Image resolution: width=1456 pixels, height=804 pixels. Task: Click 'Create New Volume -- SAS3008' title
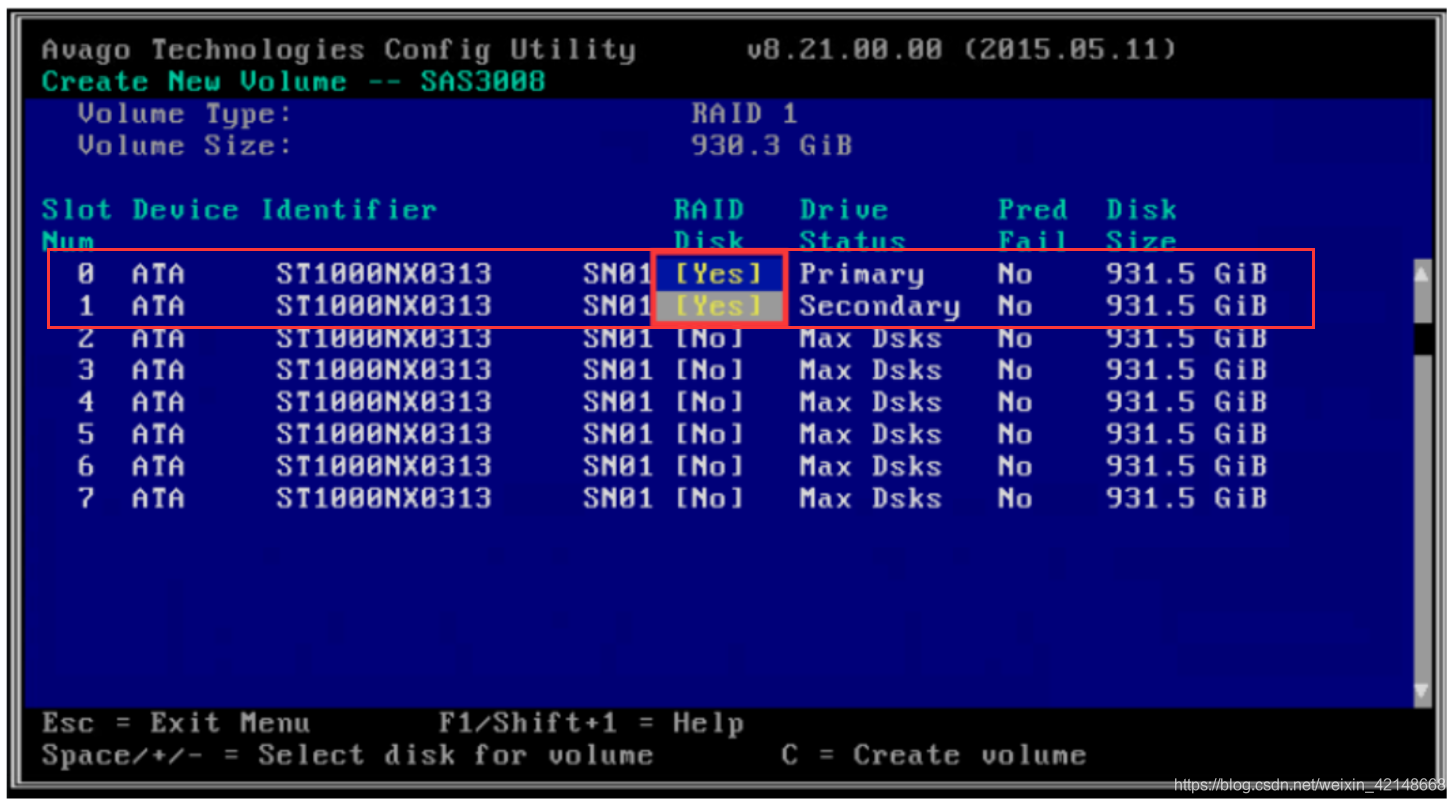(293, 81)
